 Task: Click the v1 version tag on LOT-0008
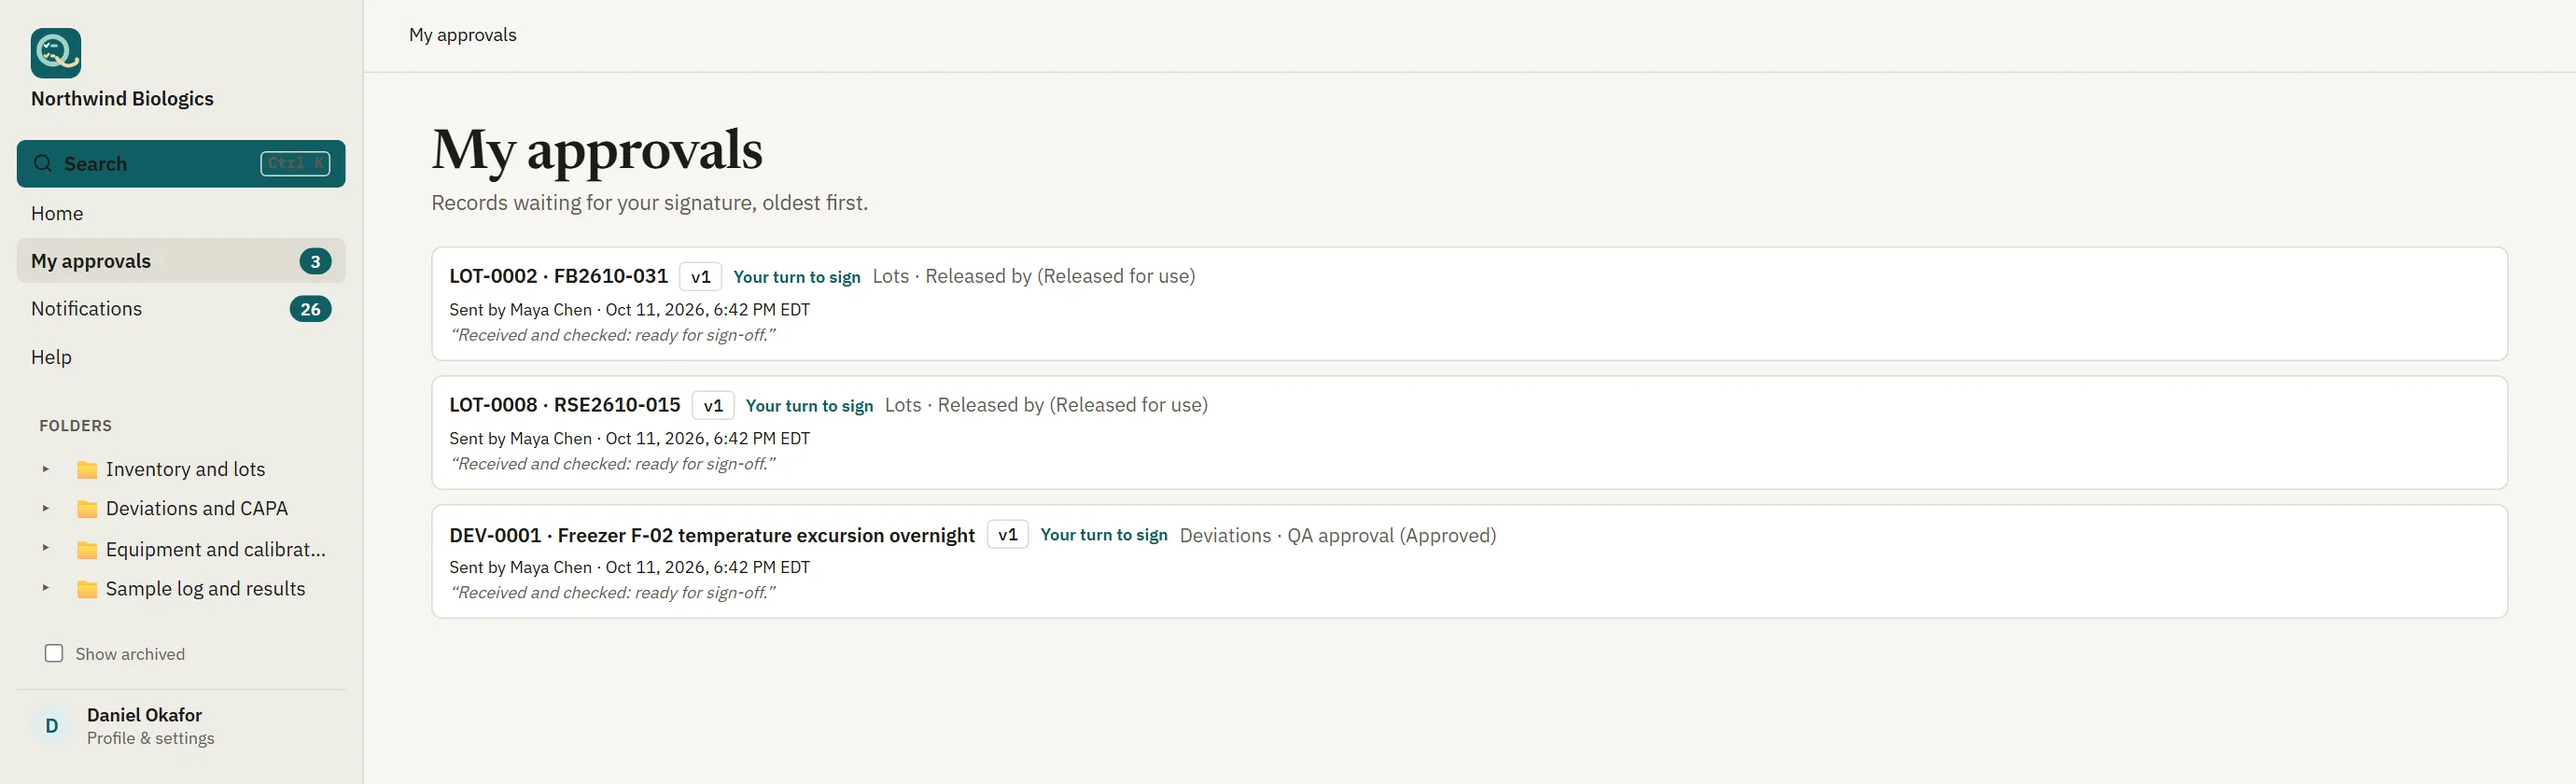713,405
